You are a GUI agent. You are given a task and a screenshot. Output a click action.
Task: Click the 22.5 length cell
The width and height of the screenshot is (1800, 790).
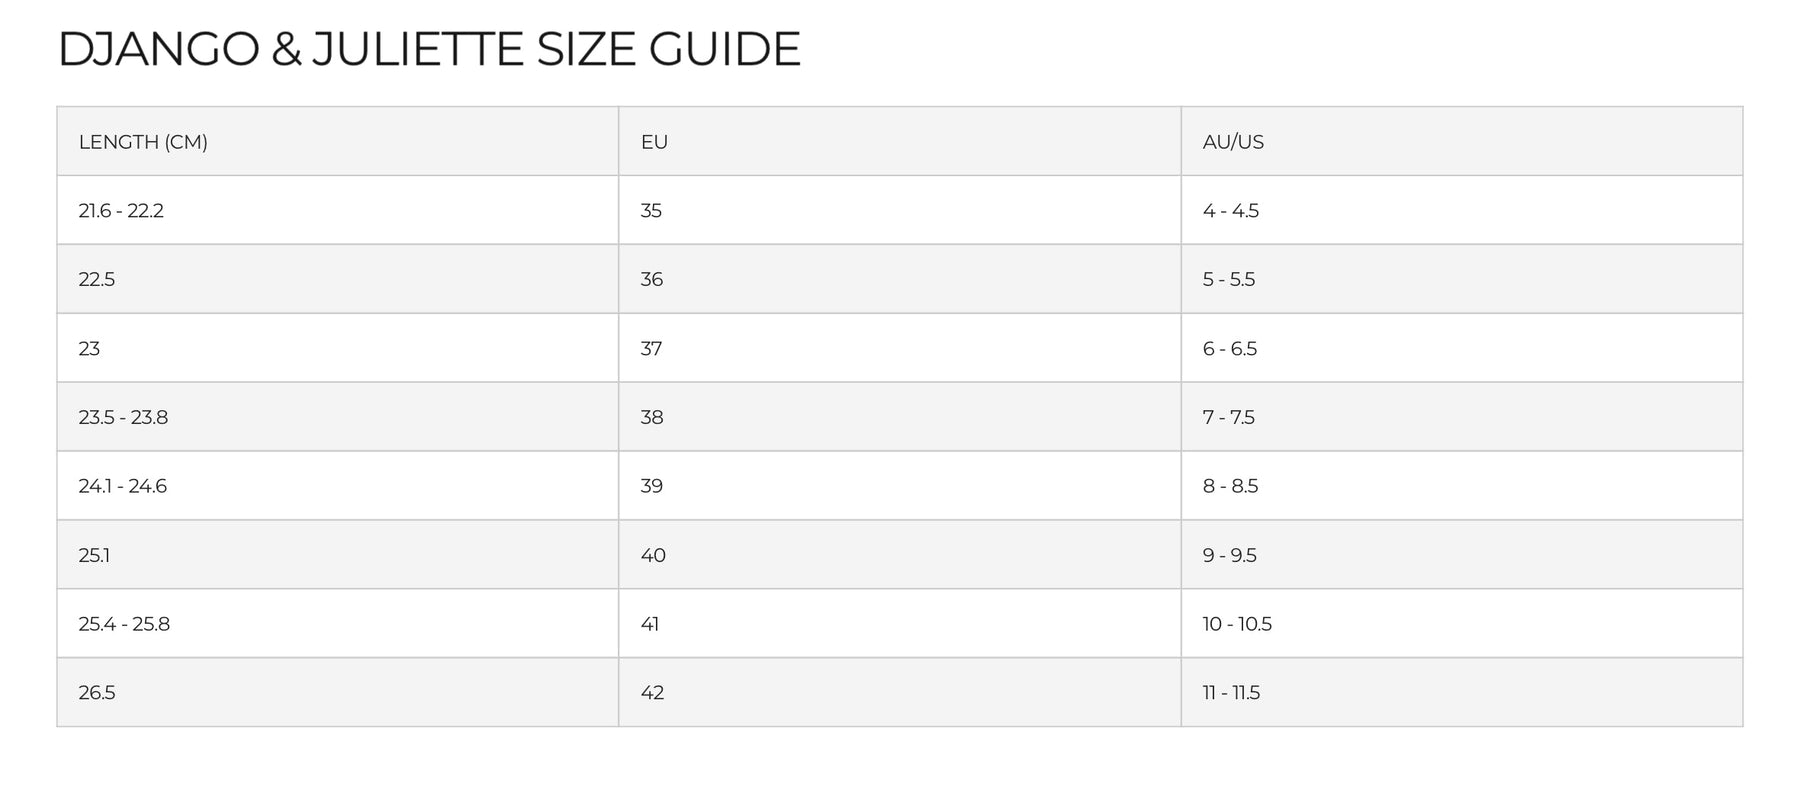tap(97, 280)
